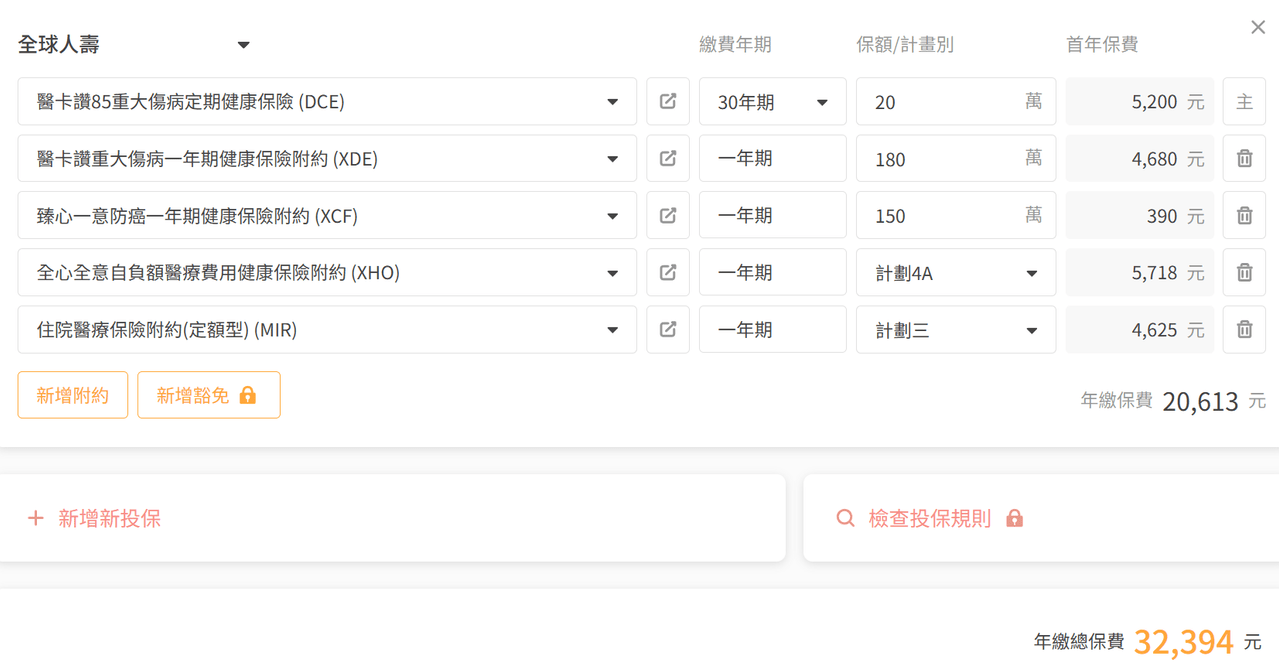Viewport: 1279px width, 666px height.
Task: Open the 計劃4A plan dropdown
Action: coord(955,273)
